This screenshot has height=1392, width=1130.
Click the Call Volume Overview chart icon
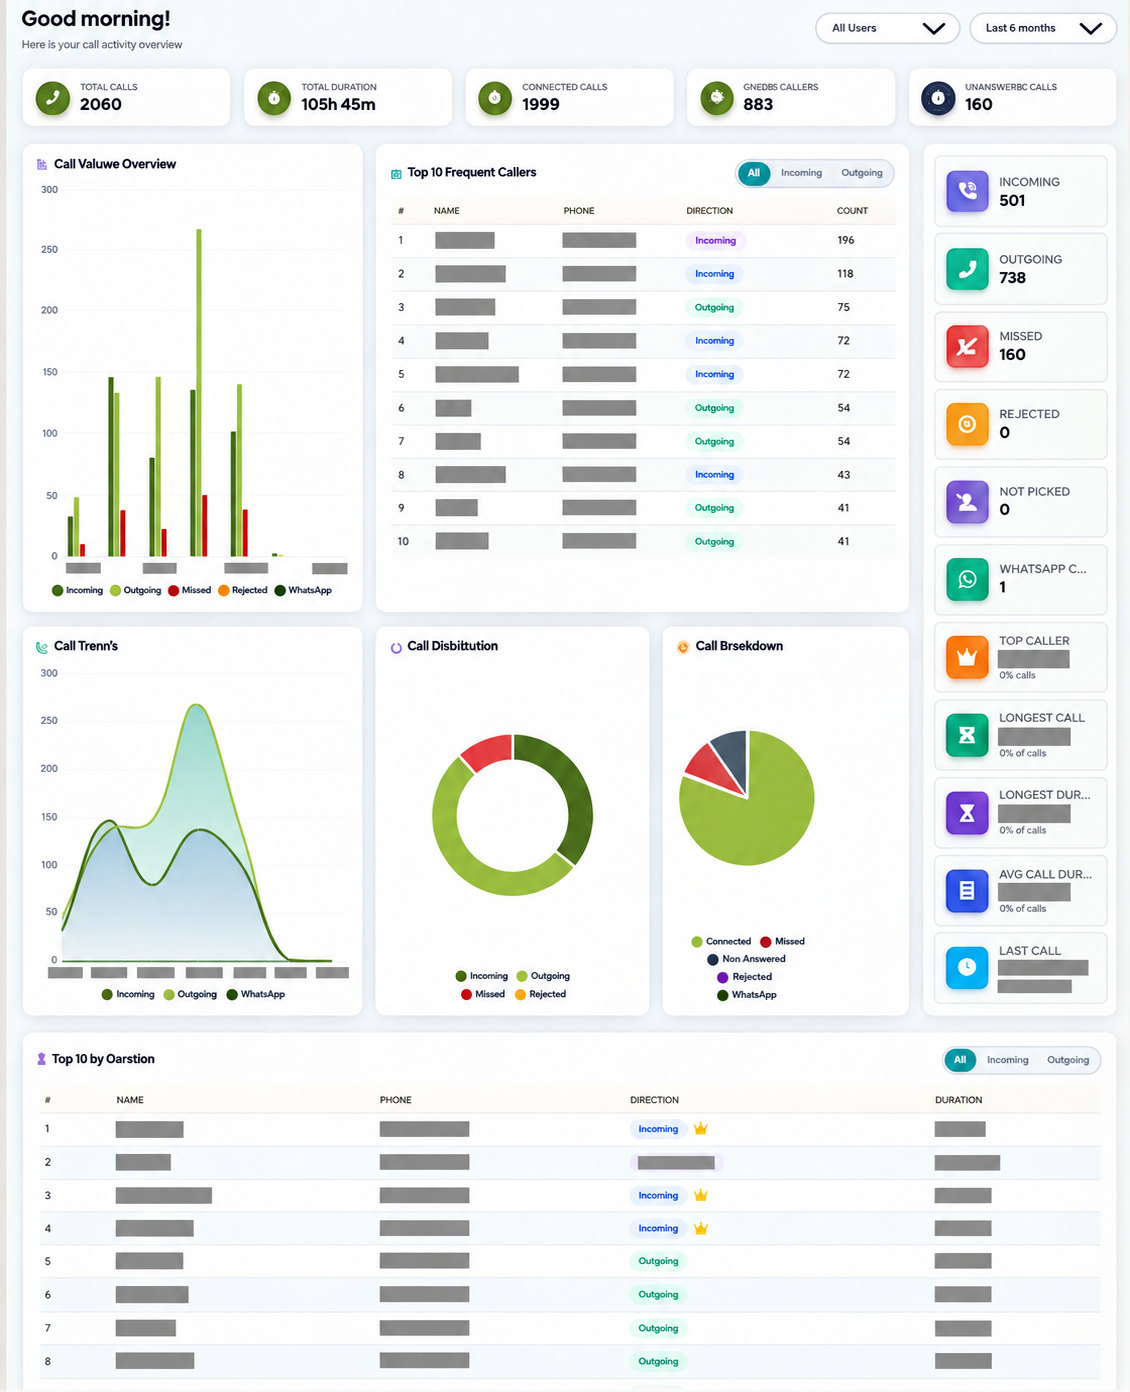[x=42, y=164]
